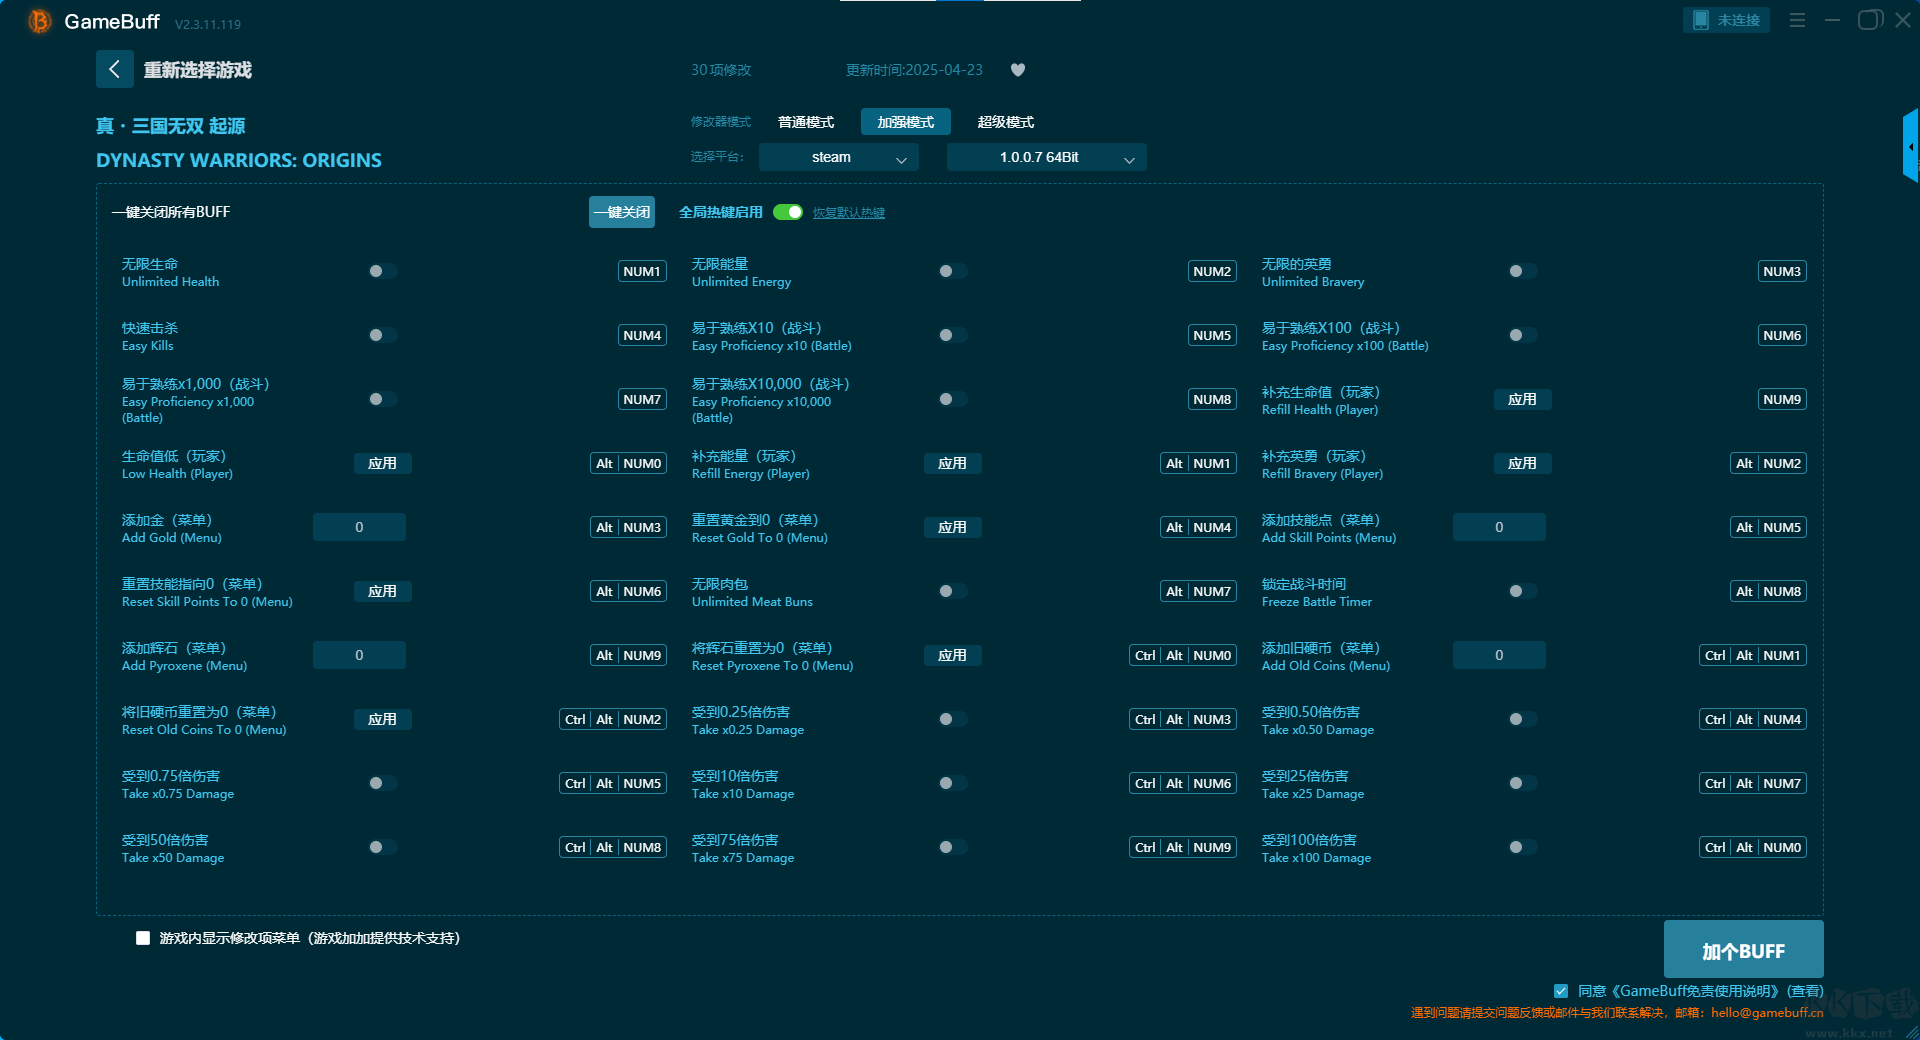Click the NUM9 hotkey for Refill Health

coord(1782,399)
